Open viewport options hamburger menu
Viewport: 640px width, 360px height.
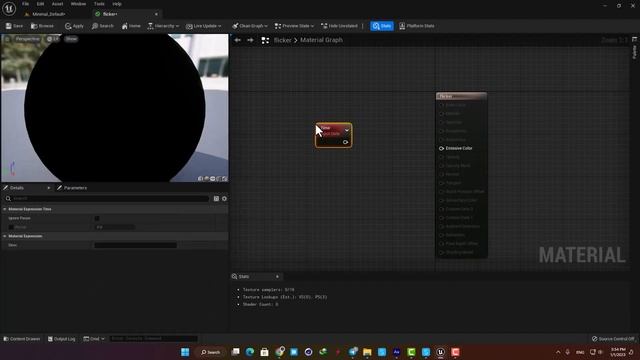(7, 39)
